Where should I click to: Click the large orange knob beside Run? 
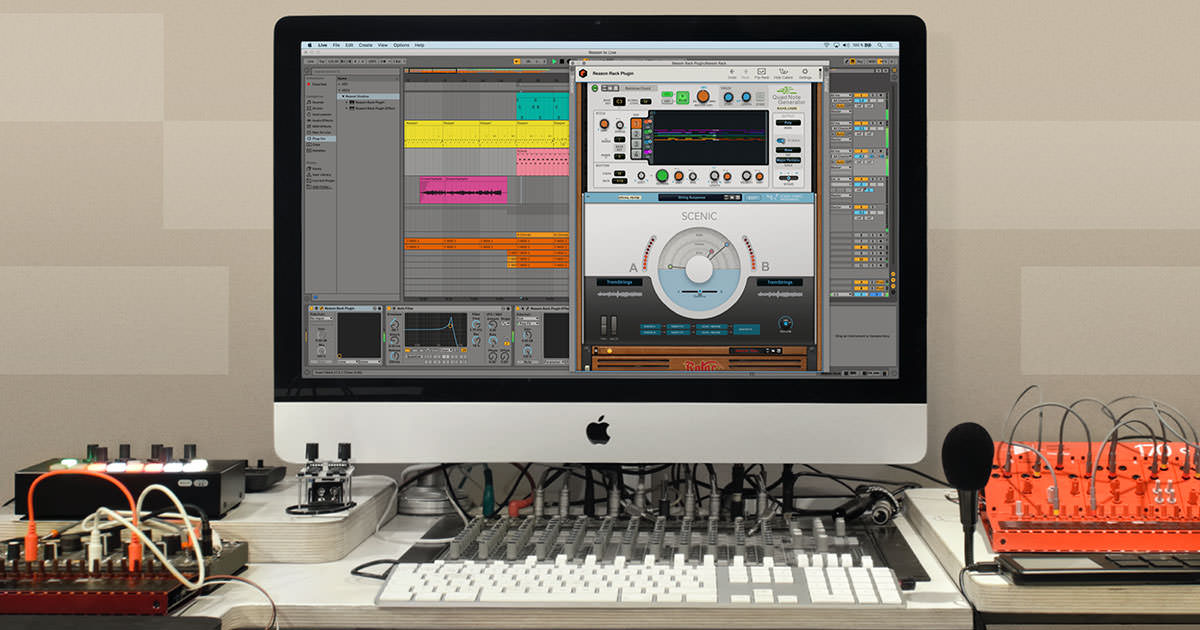coord(702,96)
